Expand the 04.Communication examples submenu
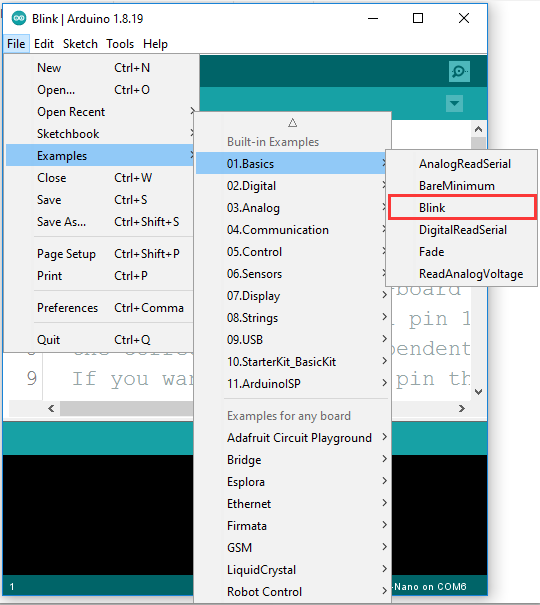Viewport: 540px width, 605px height. 292,230
